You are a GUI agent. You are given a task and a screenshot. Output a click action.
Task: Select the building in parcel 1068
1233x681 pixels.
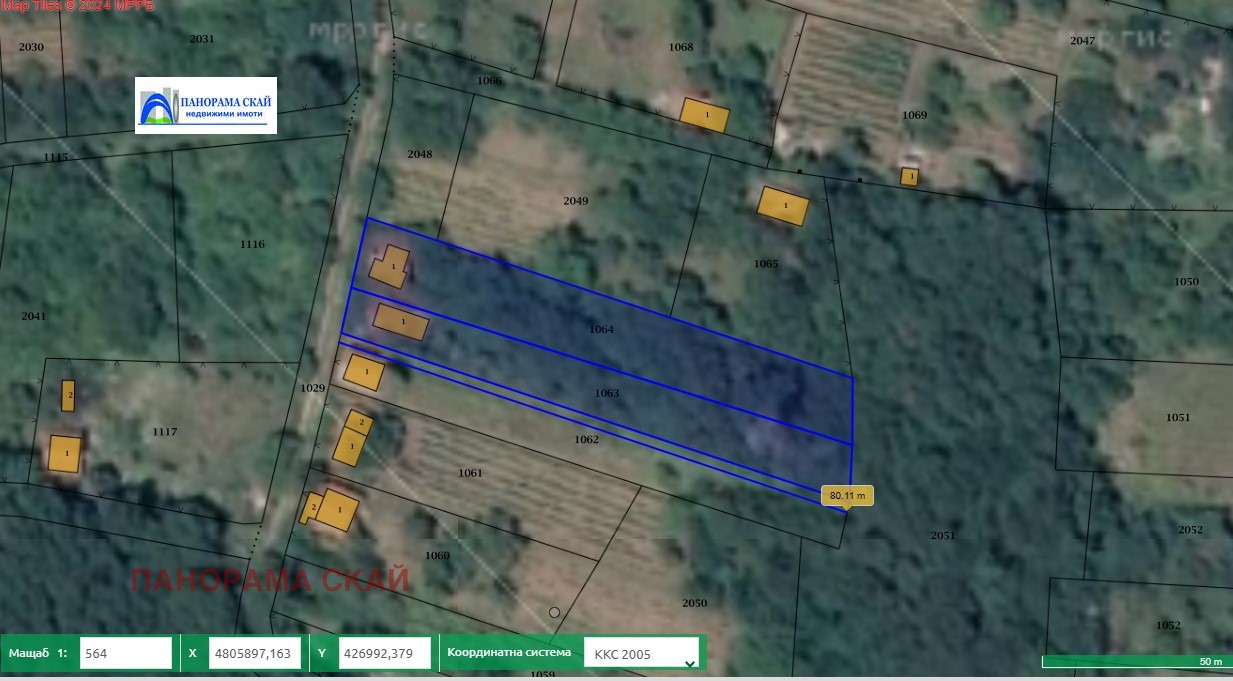(705, 115)
